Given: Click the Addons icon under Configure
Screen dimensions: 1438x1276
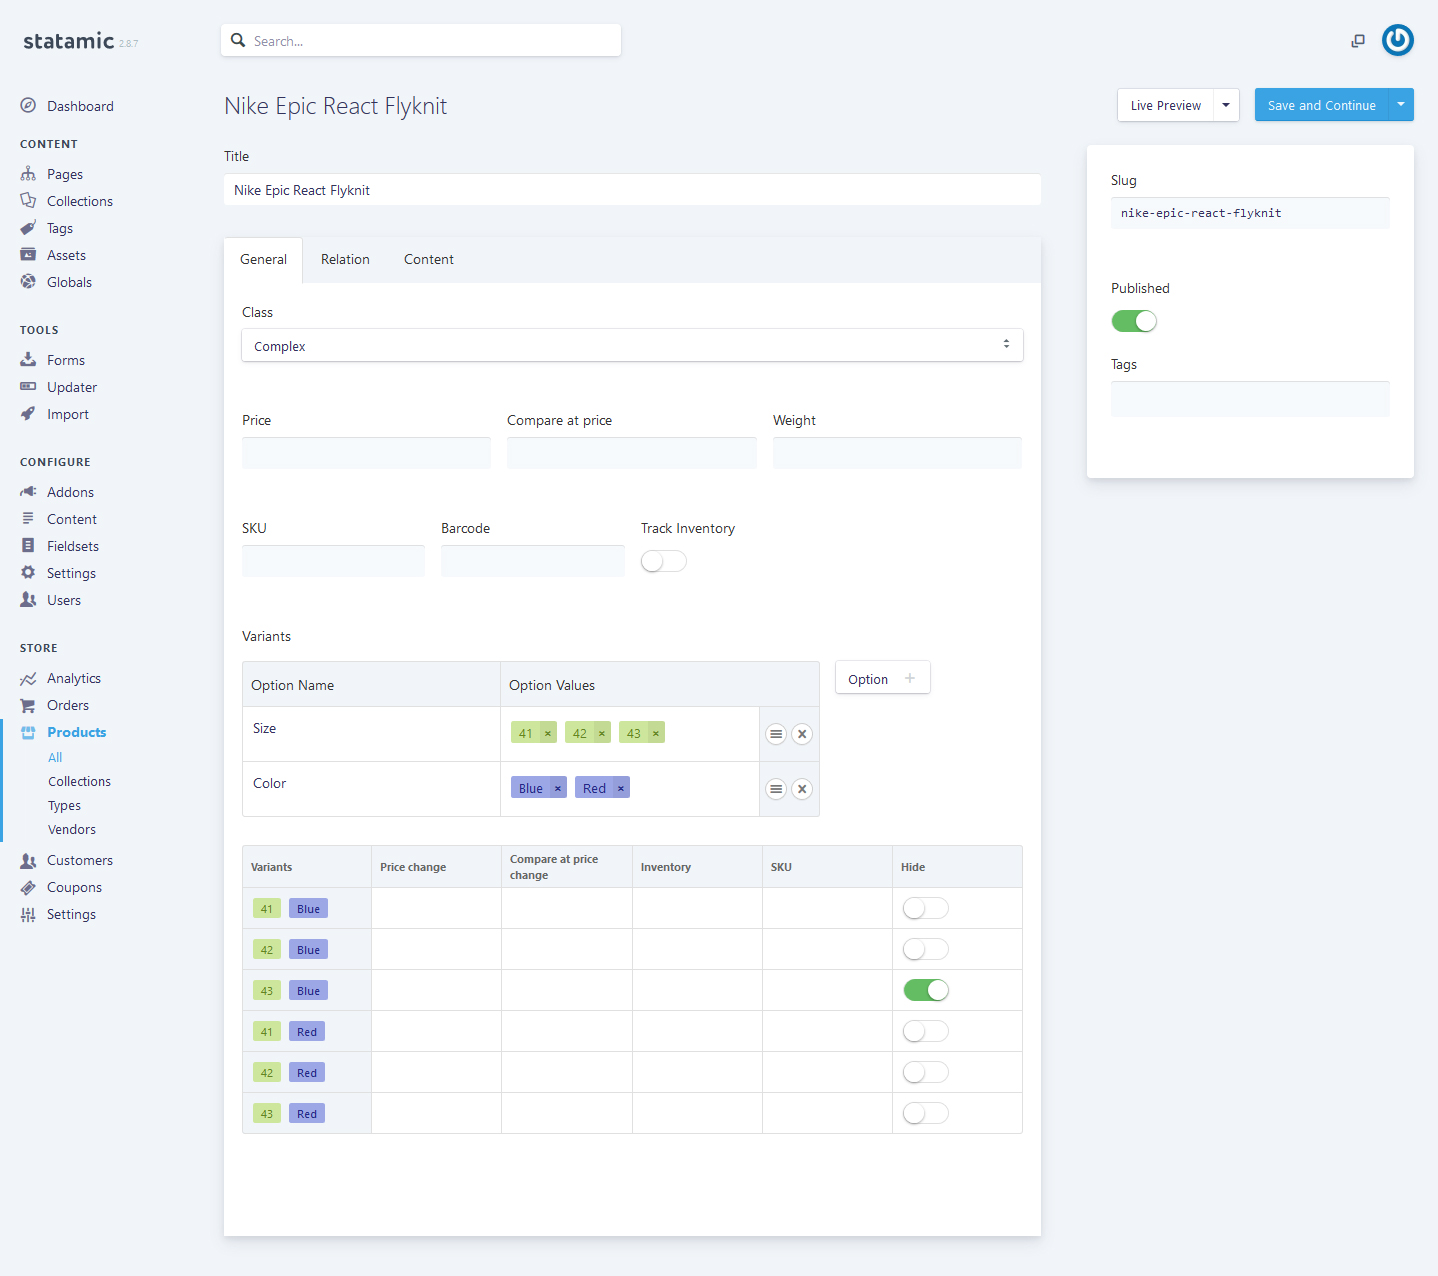Looking at the screenshot, I should [28, 492].
